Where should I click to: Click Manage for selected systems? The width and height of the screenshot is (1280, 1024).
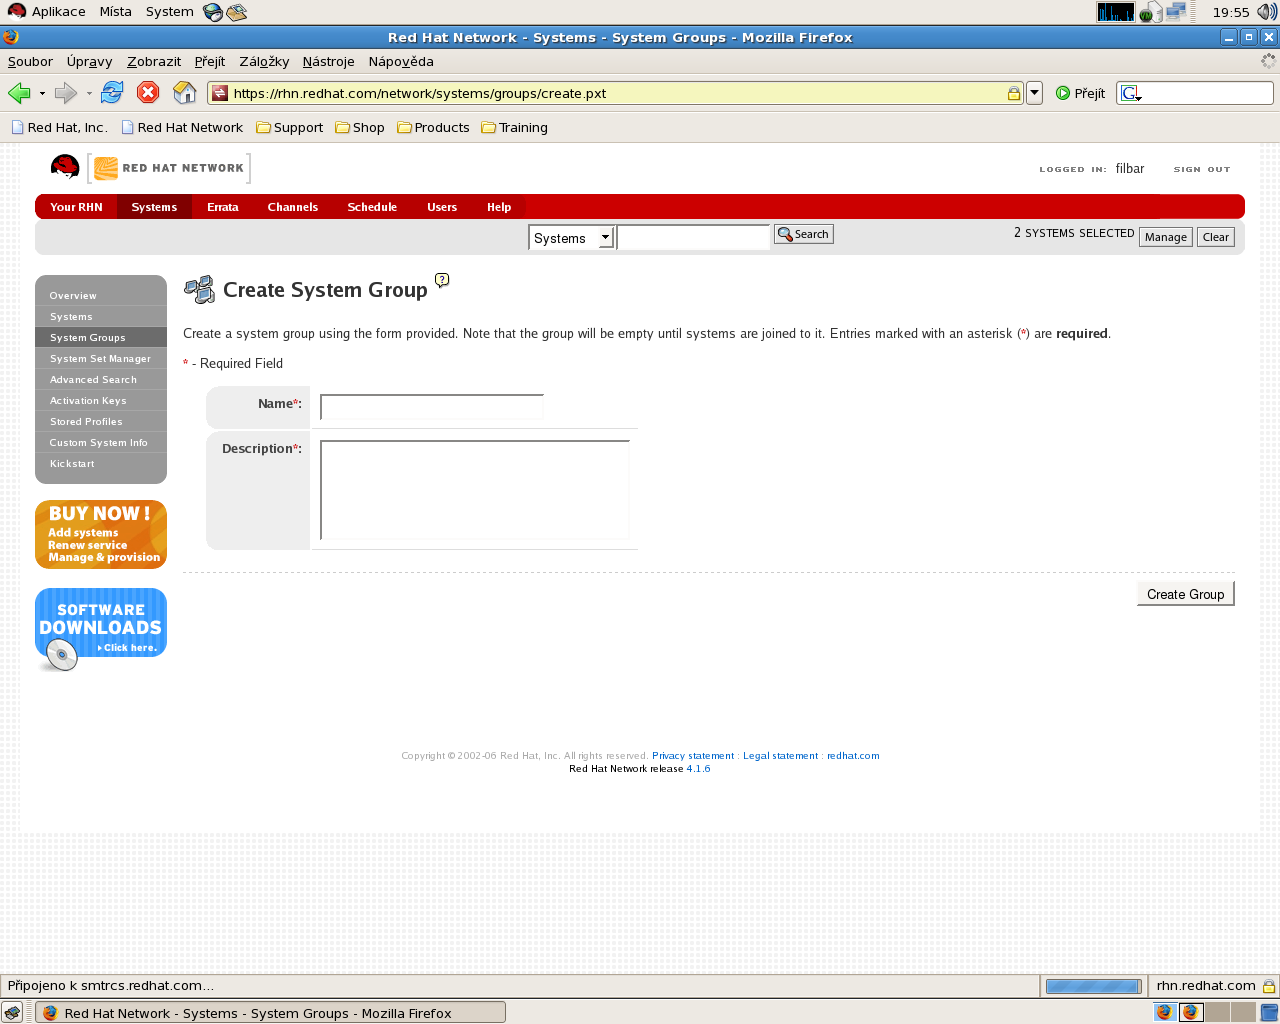[1166, 237]
